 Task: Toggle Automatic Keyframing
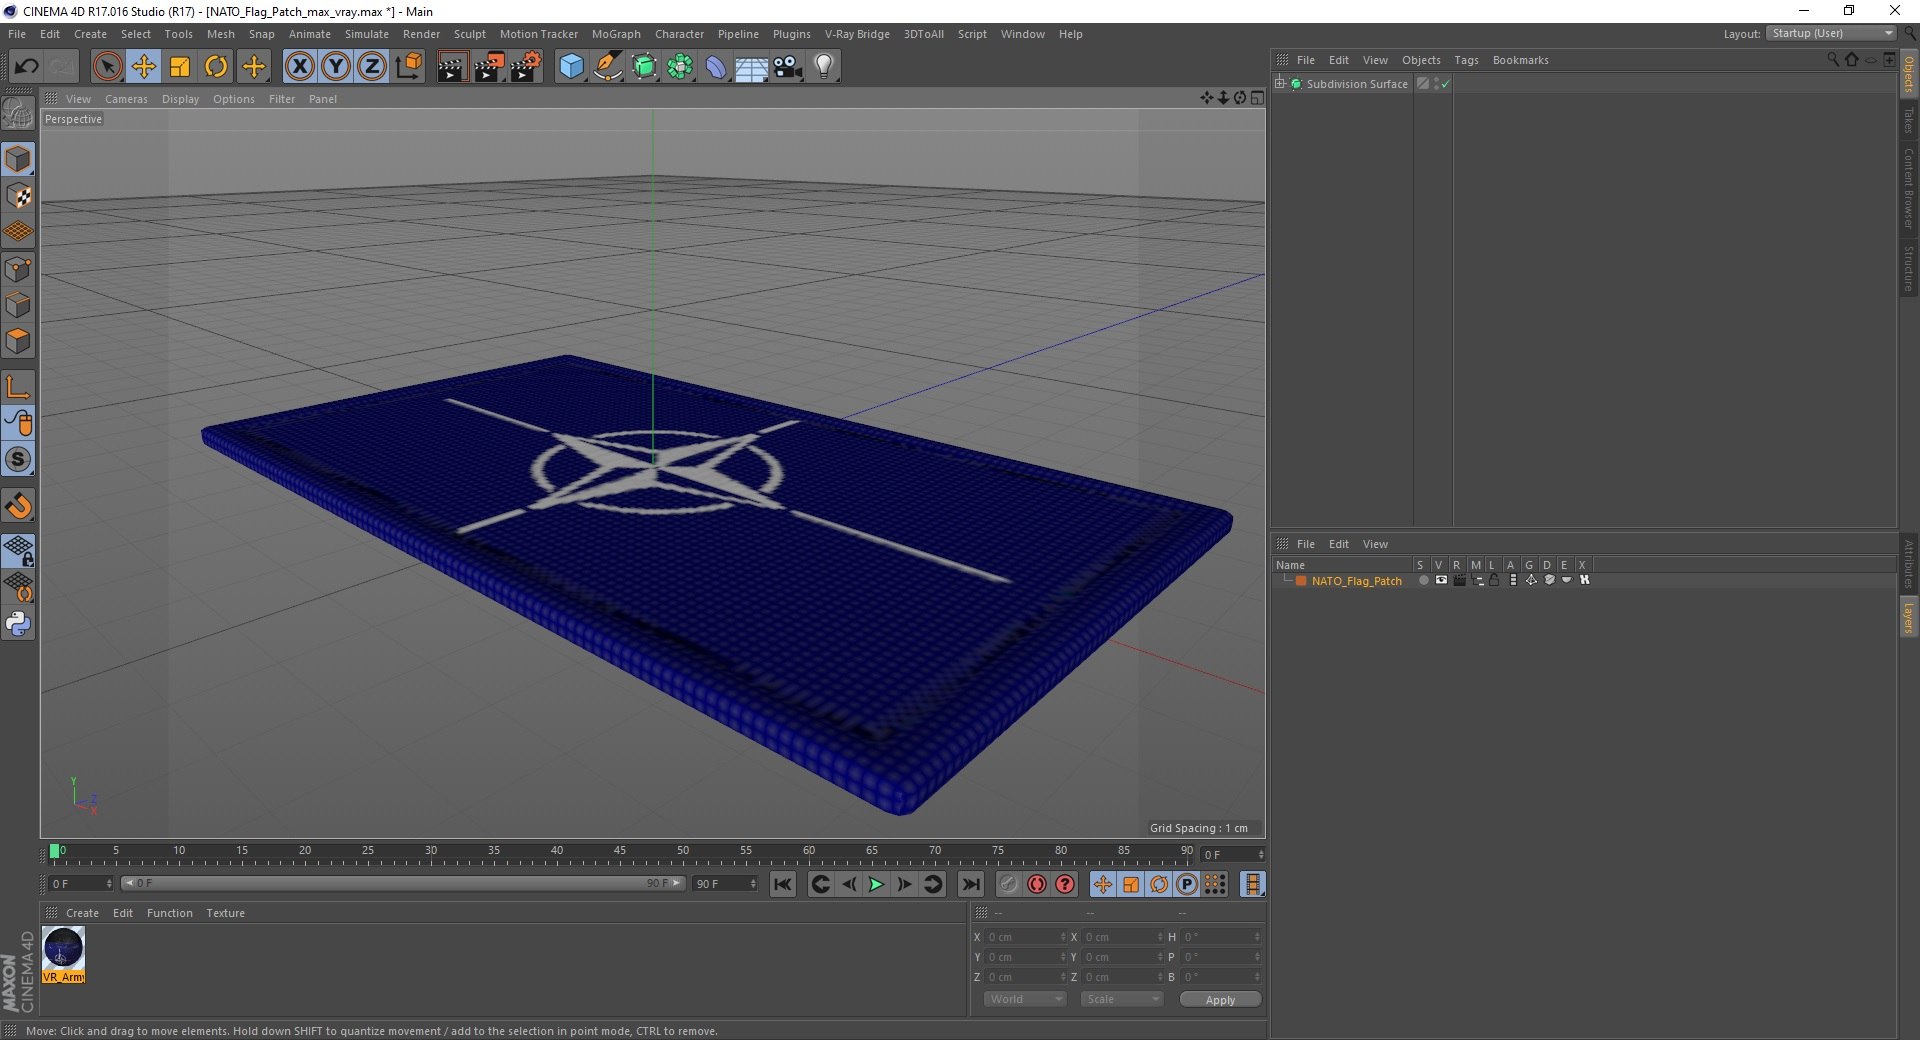coord(1037,884)
